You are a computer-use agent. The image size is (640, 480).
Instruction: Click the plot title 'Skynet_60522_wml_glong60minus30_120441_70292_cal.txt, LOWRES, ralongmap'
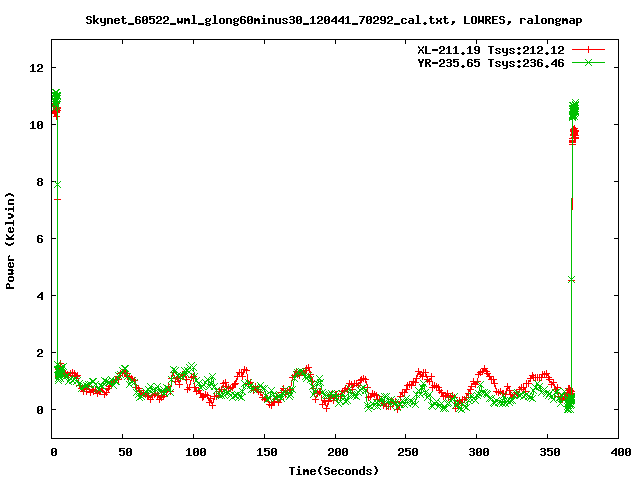click(x=333, y=20)
